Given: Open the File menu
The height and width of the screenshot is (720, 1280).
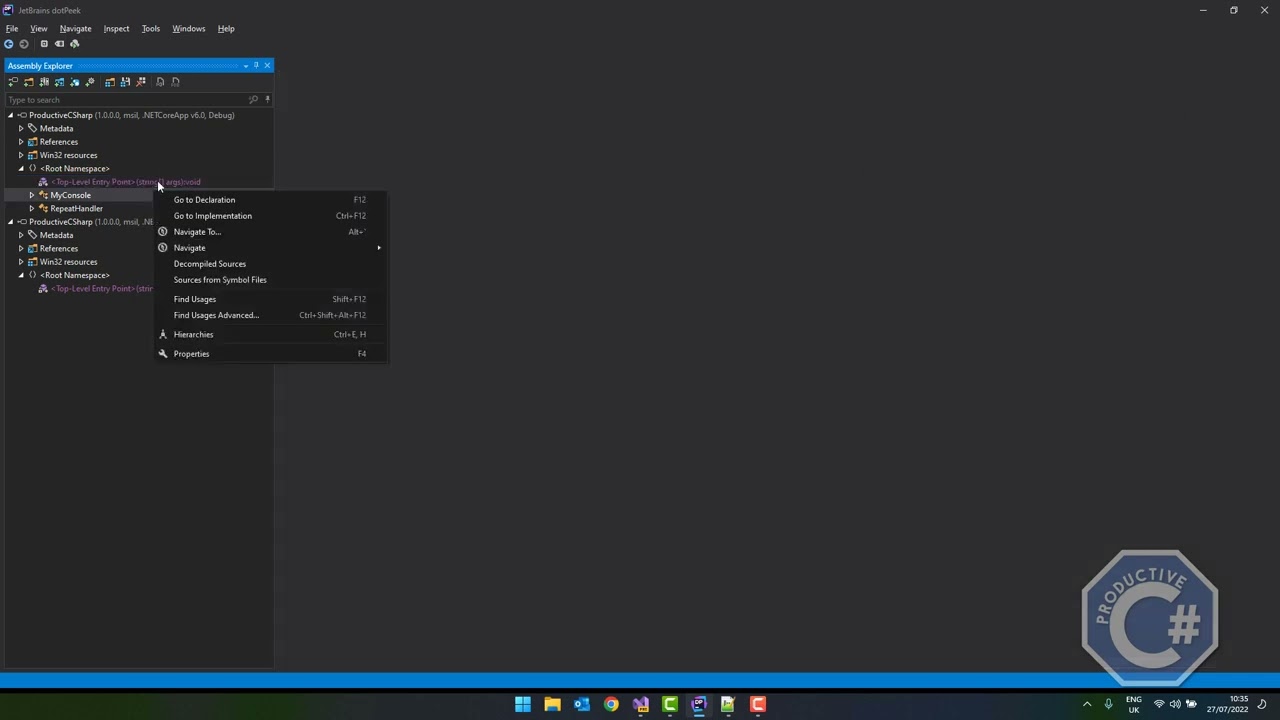Looking at the screenshot, I should pyautogui.click(x=12, y=29).
